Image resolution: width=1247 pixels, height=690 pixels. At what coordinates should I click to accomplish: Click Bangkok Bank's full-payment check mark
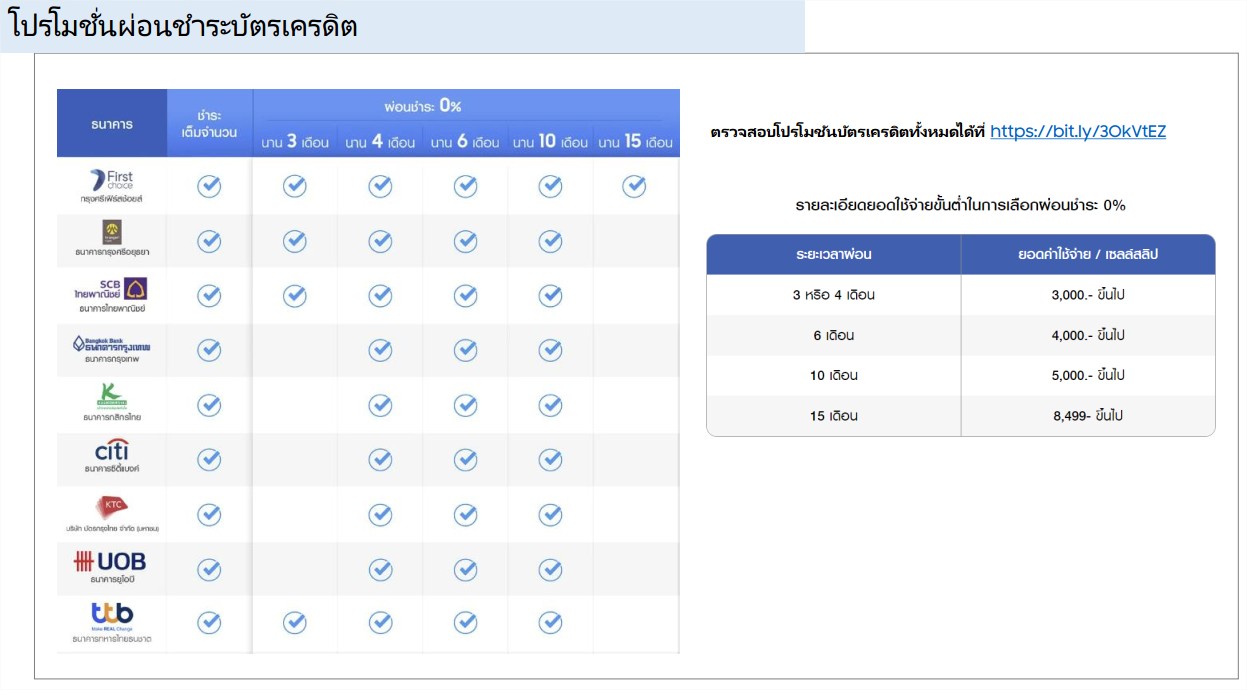click(x=209, y=350)
